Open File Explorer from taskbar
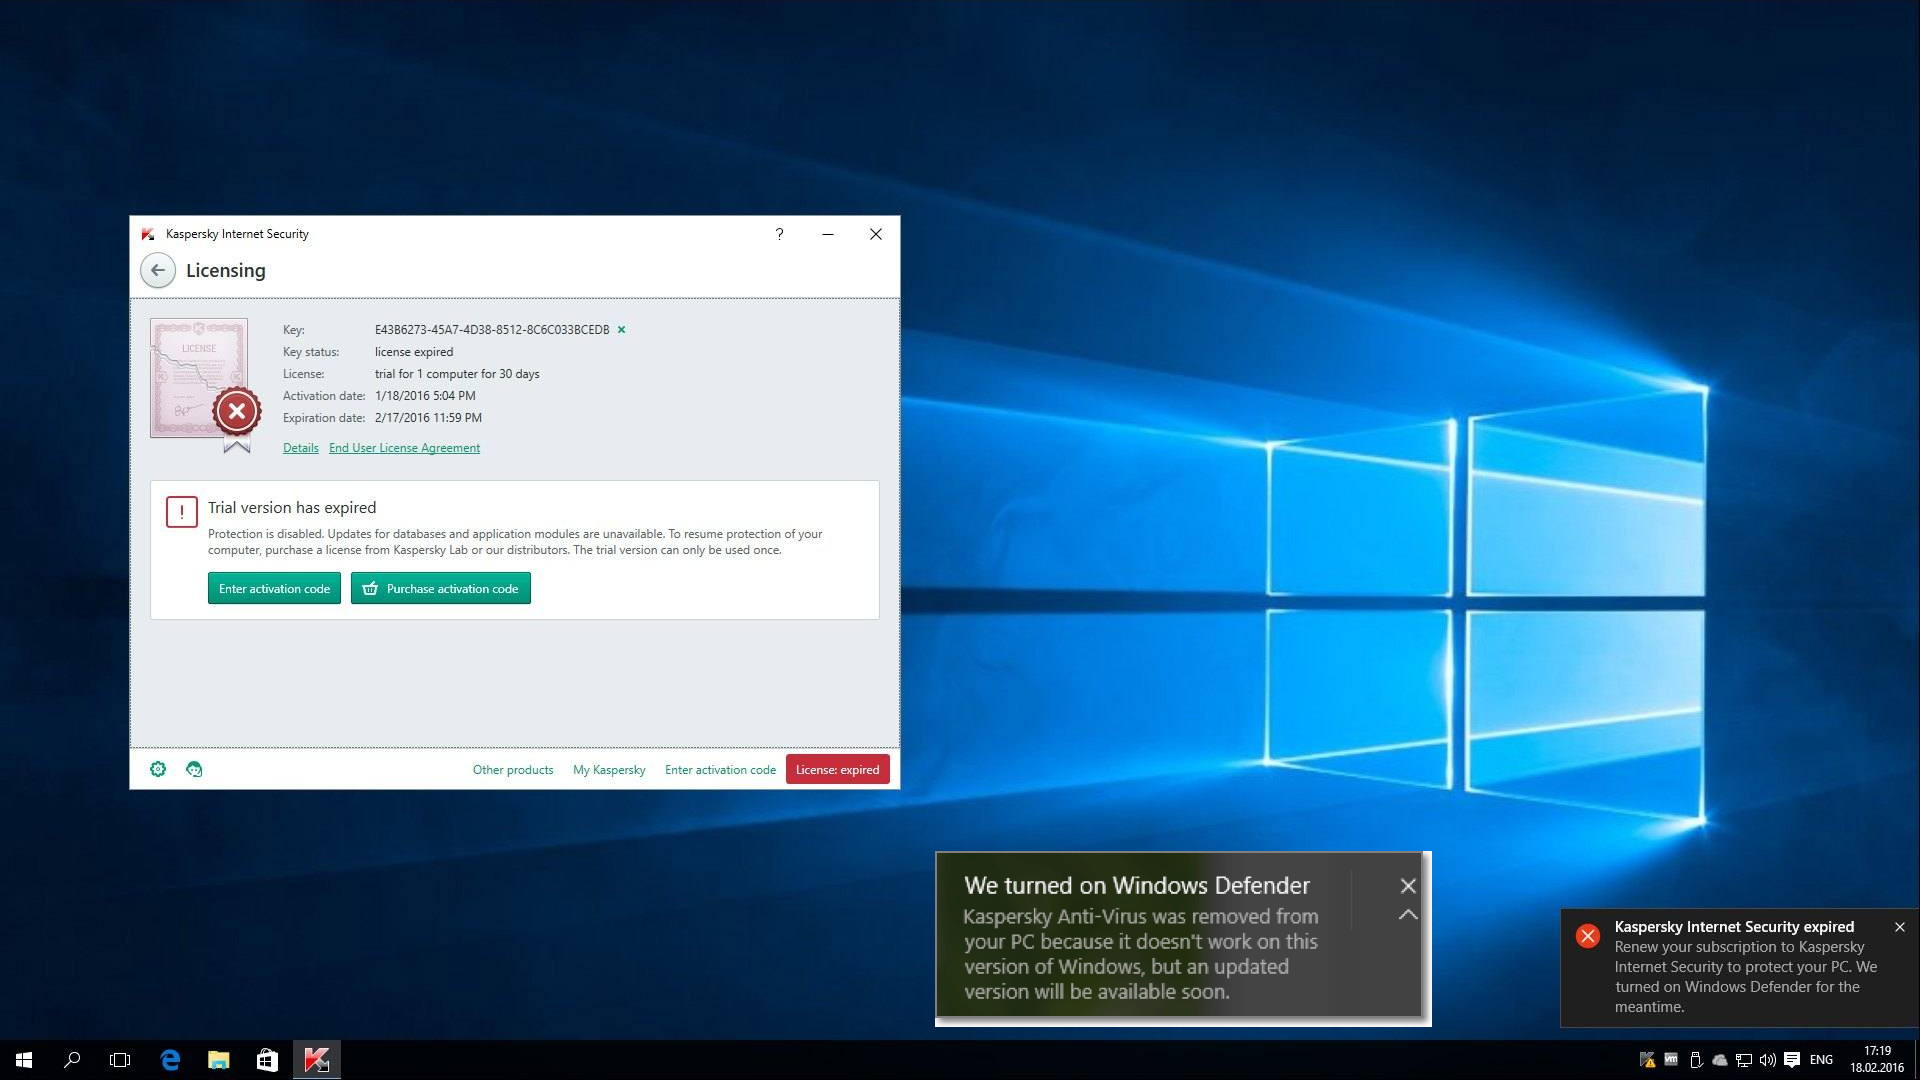Viewport: 1920px width, 1080px height. [218, 1060]
